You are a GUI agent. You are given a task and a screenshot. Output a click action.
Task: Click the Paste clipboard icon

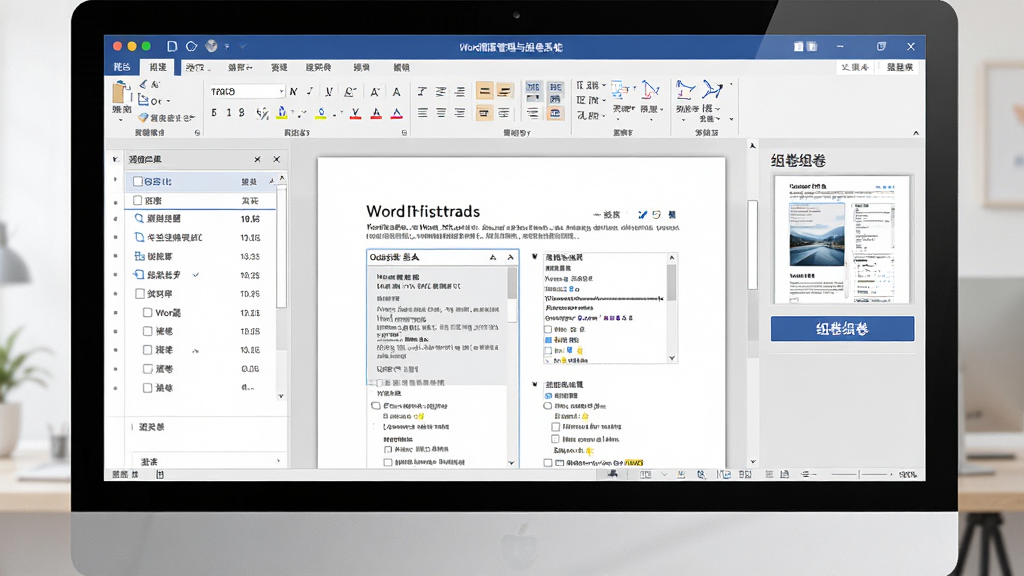120,91
